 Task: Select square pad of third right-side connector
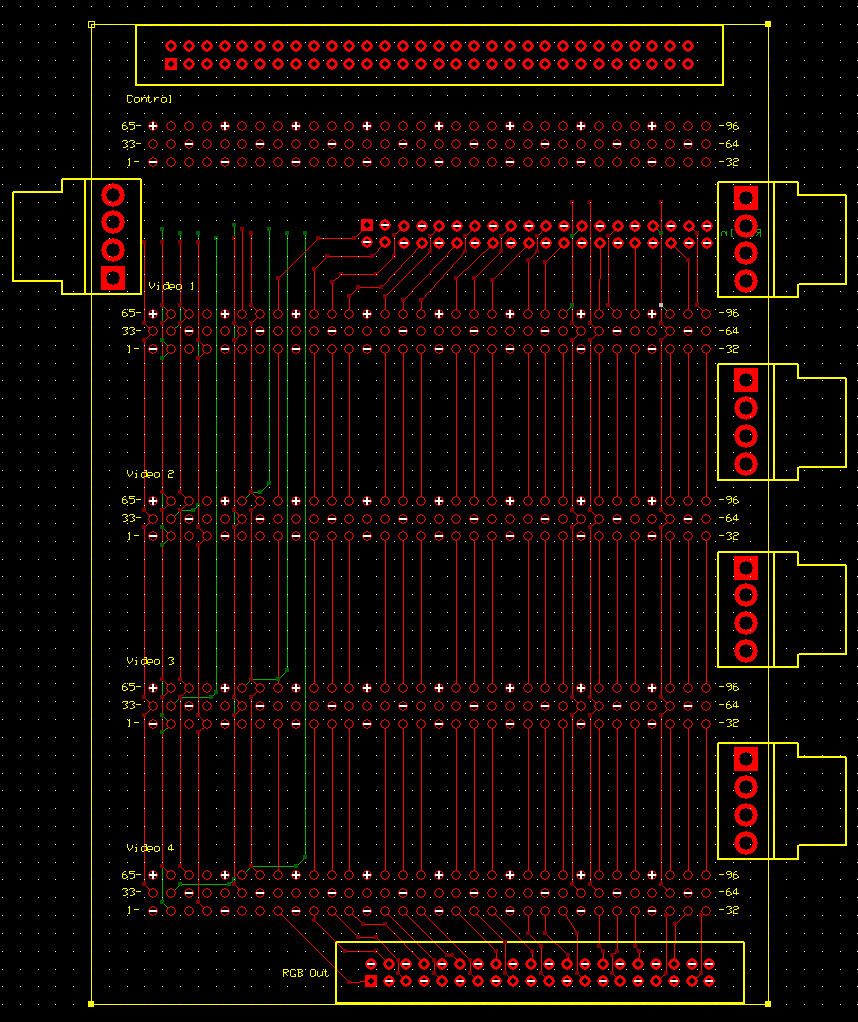pyautogui.click(x=745, y=568)
